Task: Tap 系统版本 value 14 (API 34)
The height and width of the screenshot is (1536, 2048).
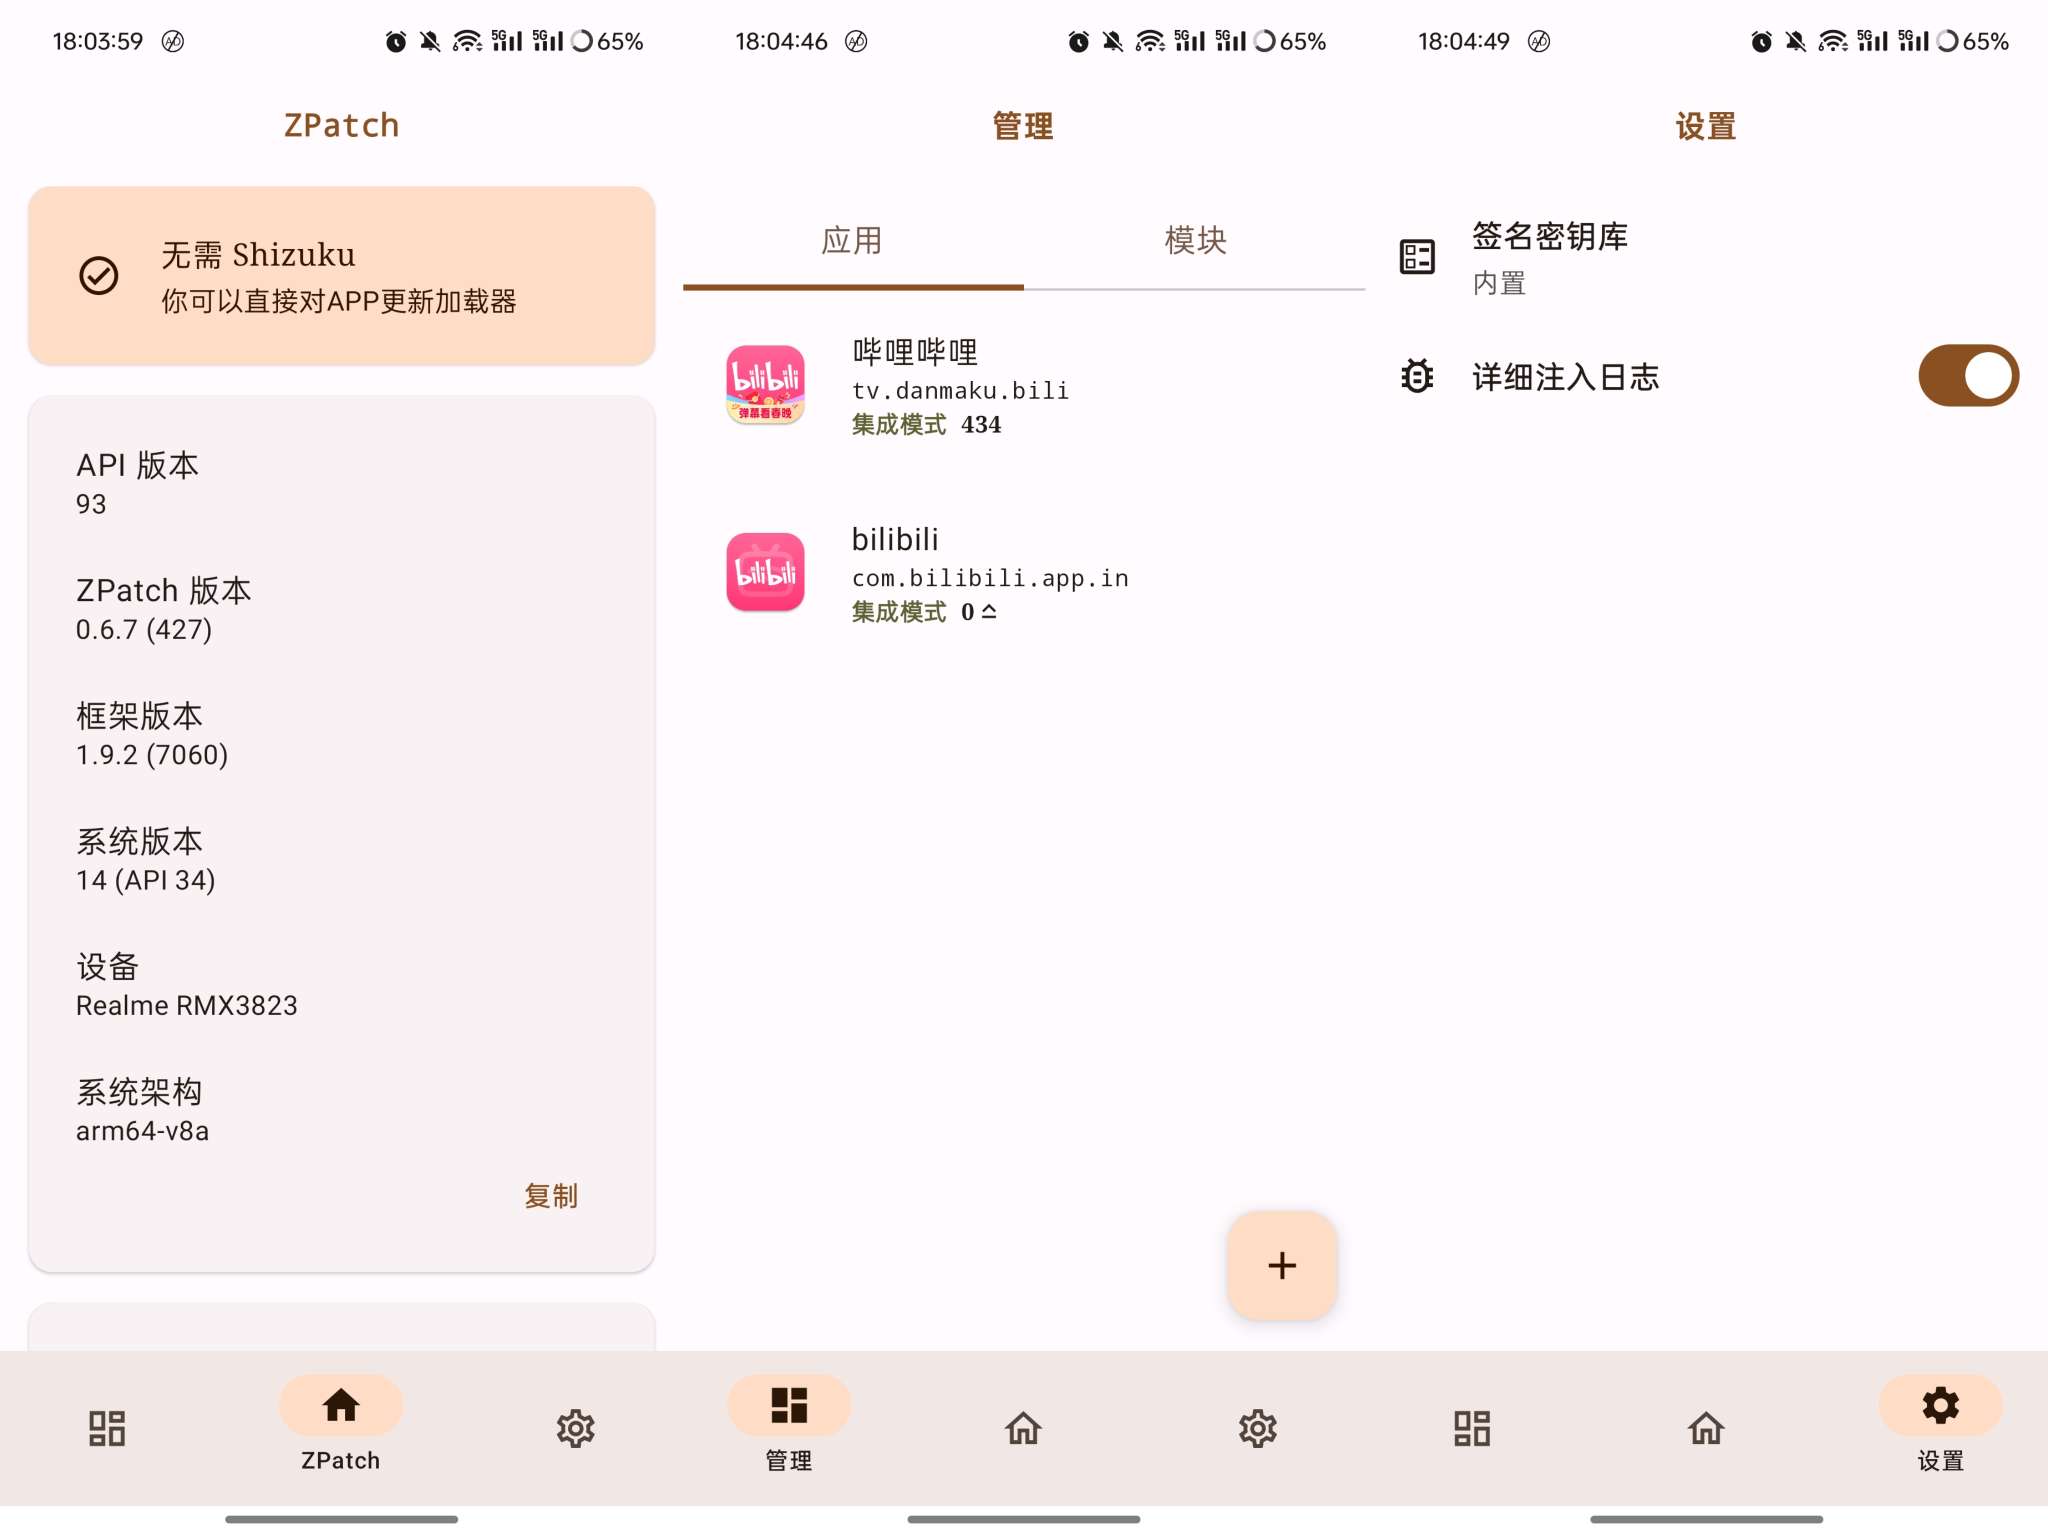Action: tap(145, 880)
